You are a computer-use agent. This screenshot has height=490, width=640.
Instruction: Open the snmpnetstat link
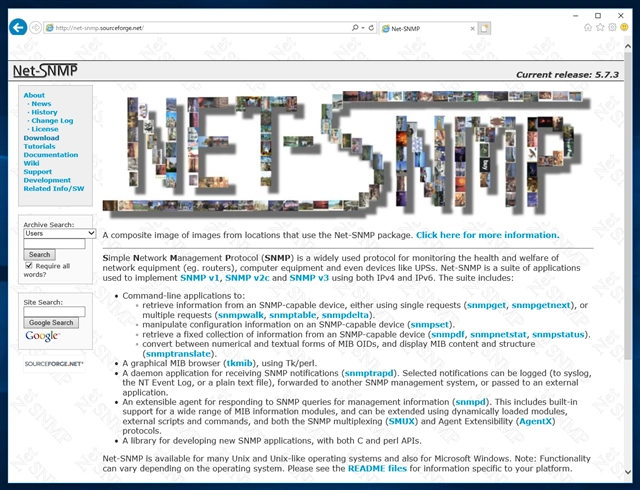coord(498,334)
